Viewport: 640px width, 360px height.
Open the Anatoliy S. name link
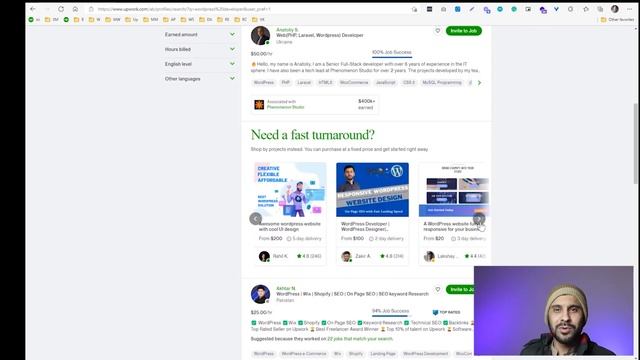coord(287,30)
